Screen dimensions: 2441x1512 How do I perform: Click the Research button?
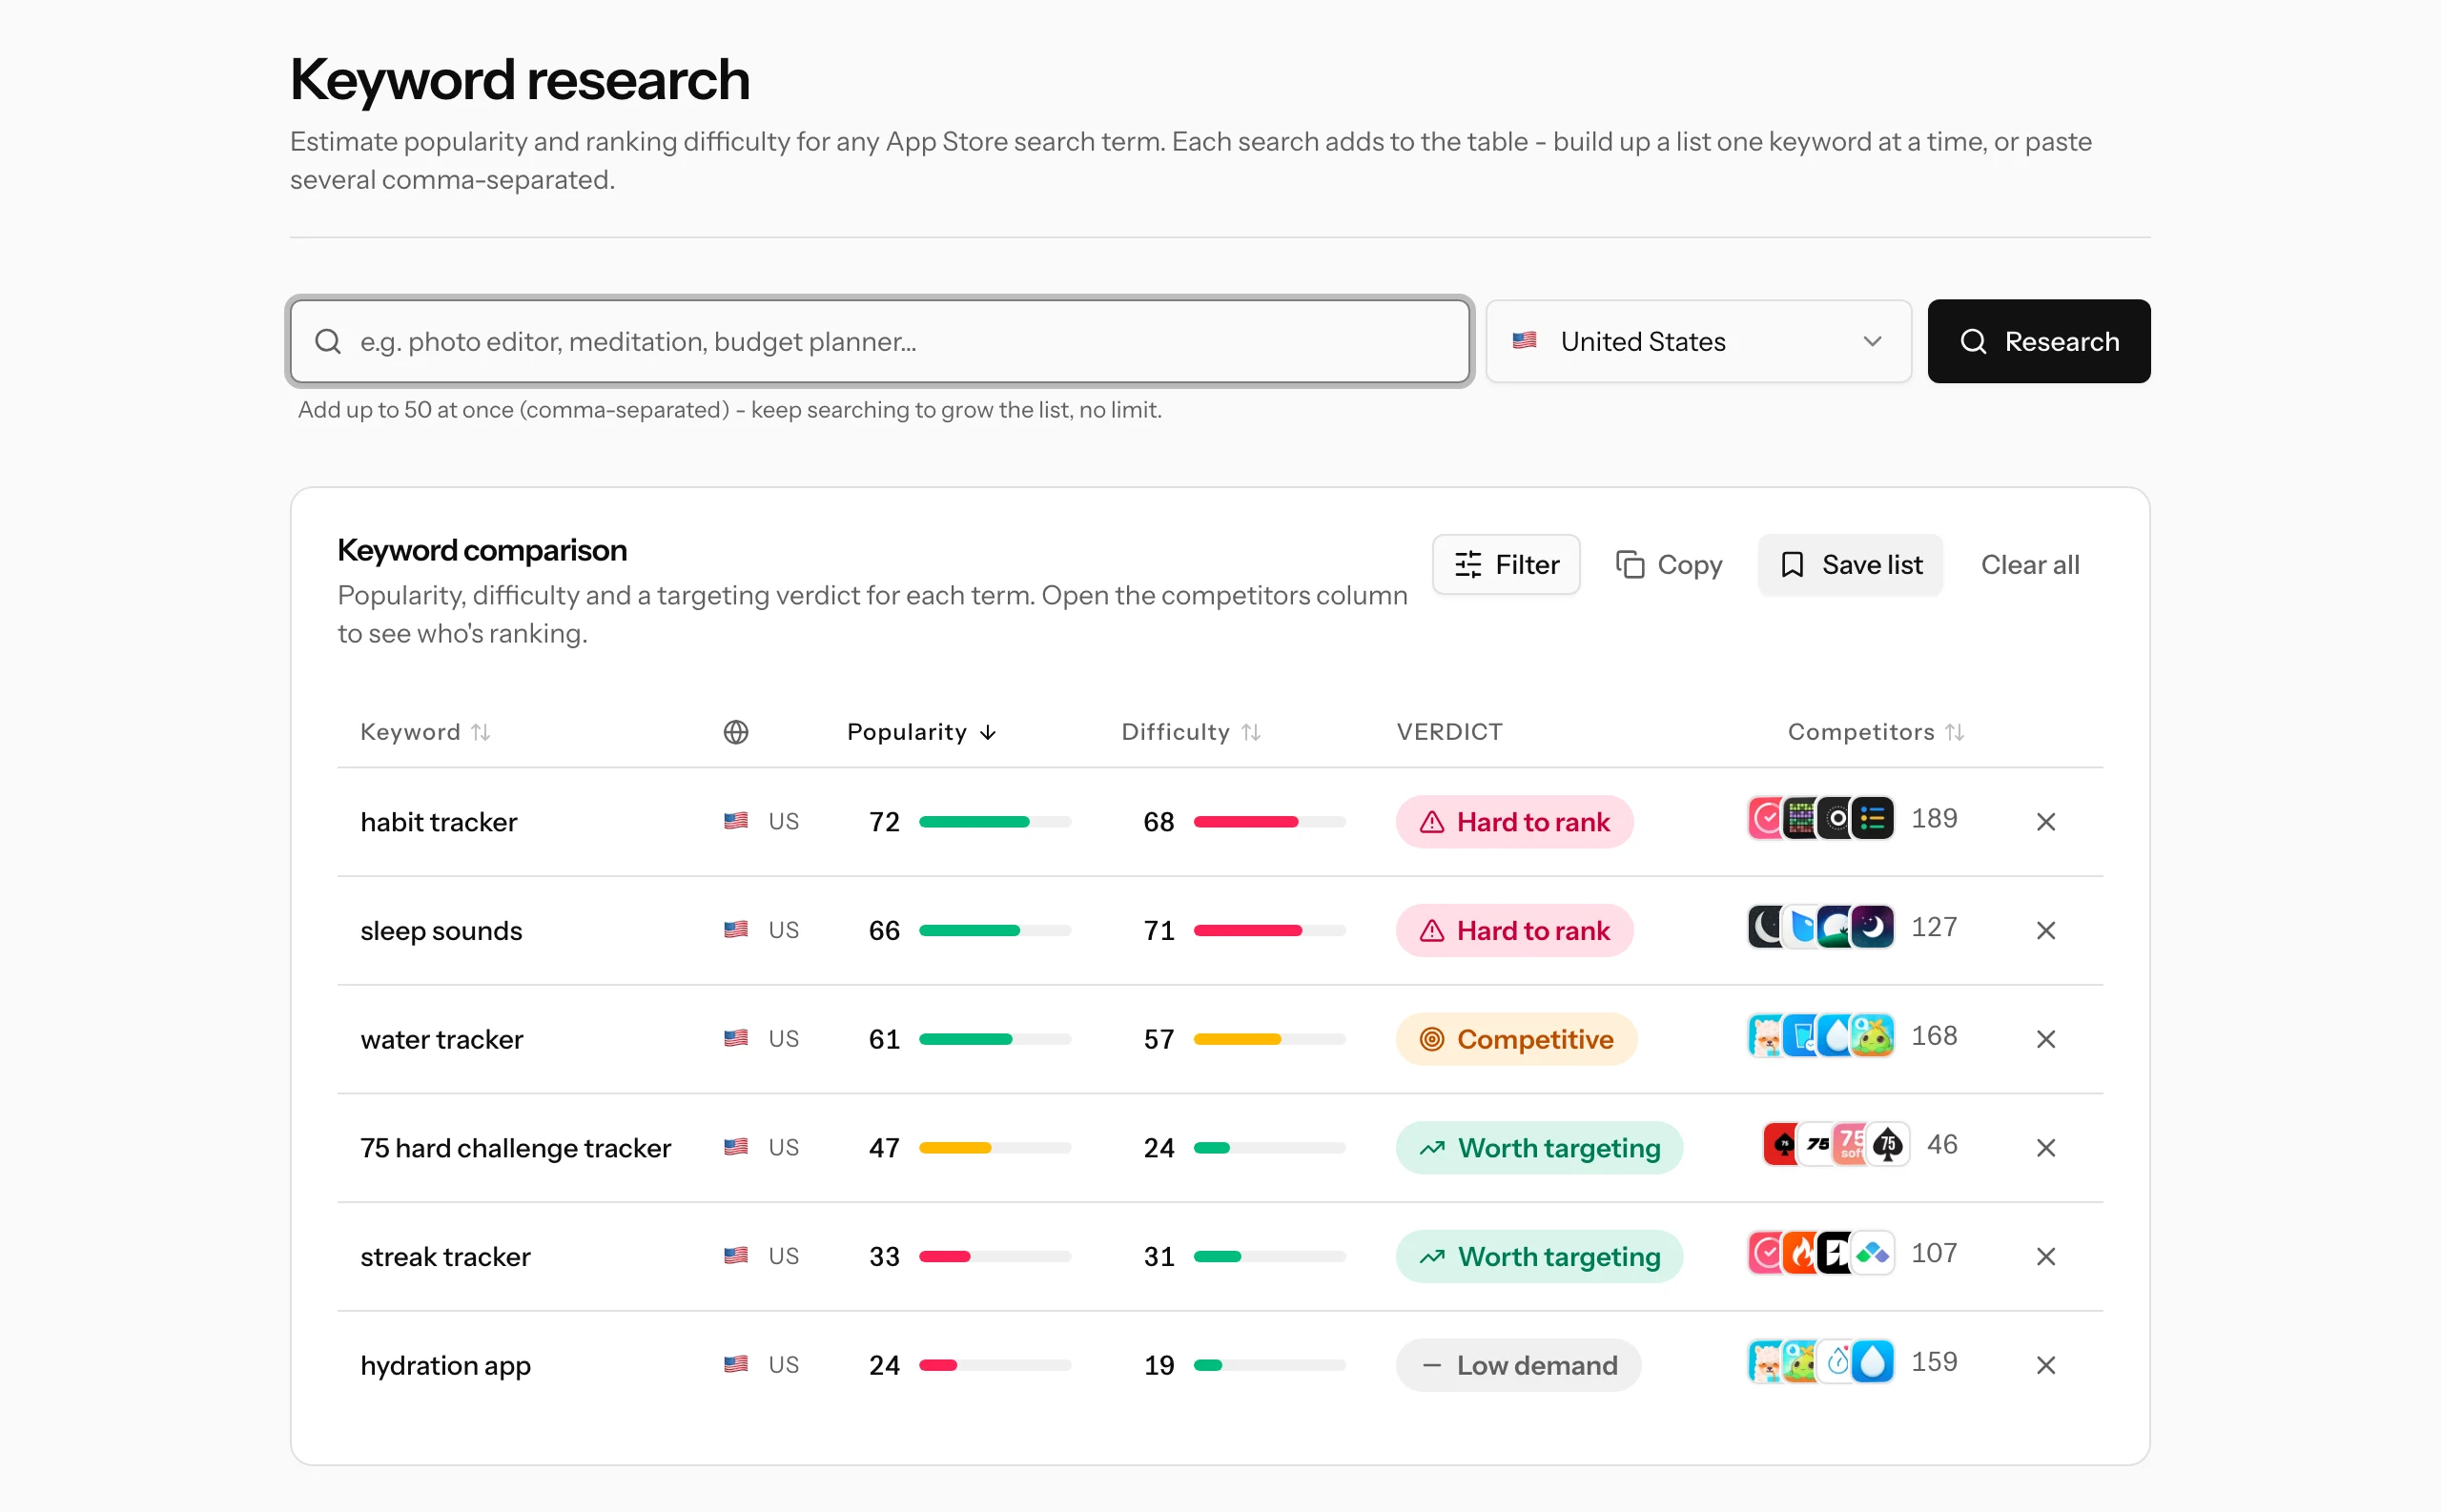[x=2038, y=341]
